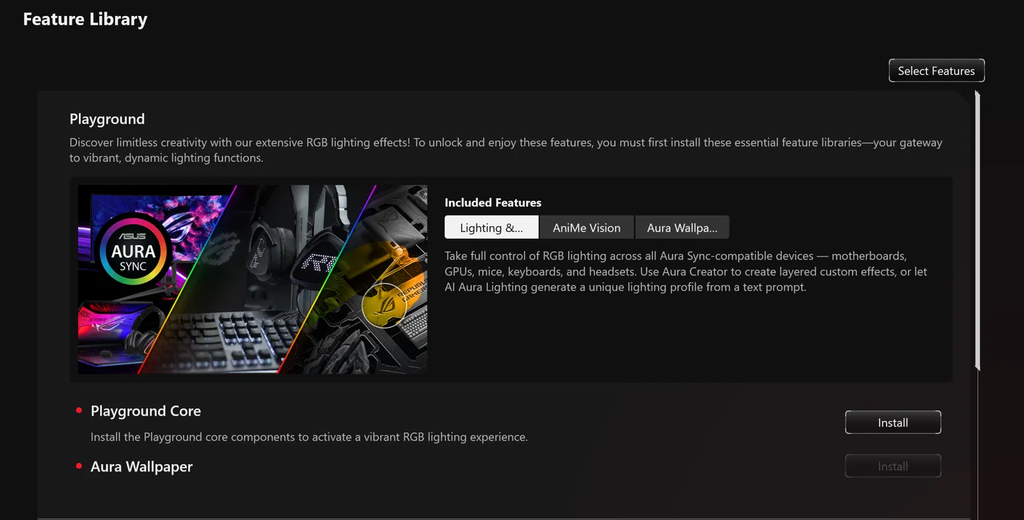Screen dimensions: 1024x520
Task: Click the Playground Core title text
Action: point(146,411)
